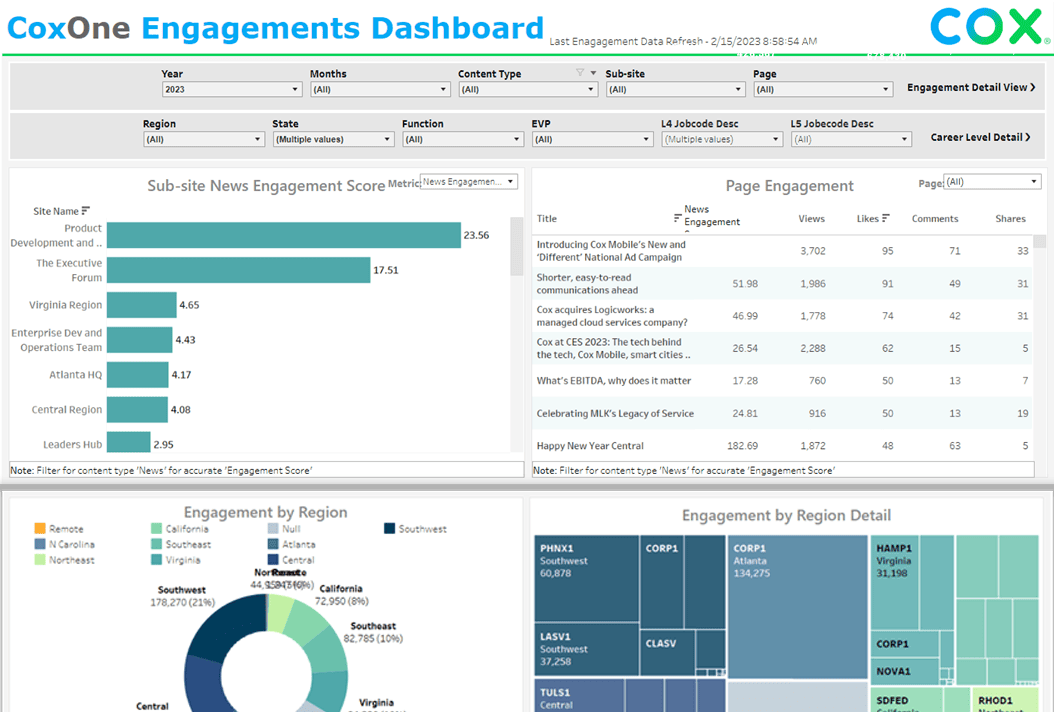
Task: Click the PHNX1 Southwest treemap tile
Action: [587, 578]
